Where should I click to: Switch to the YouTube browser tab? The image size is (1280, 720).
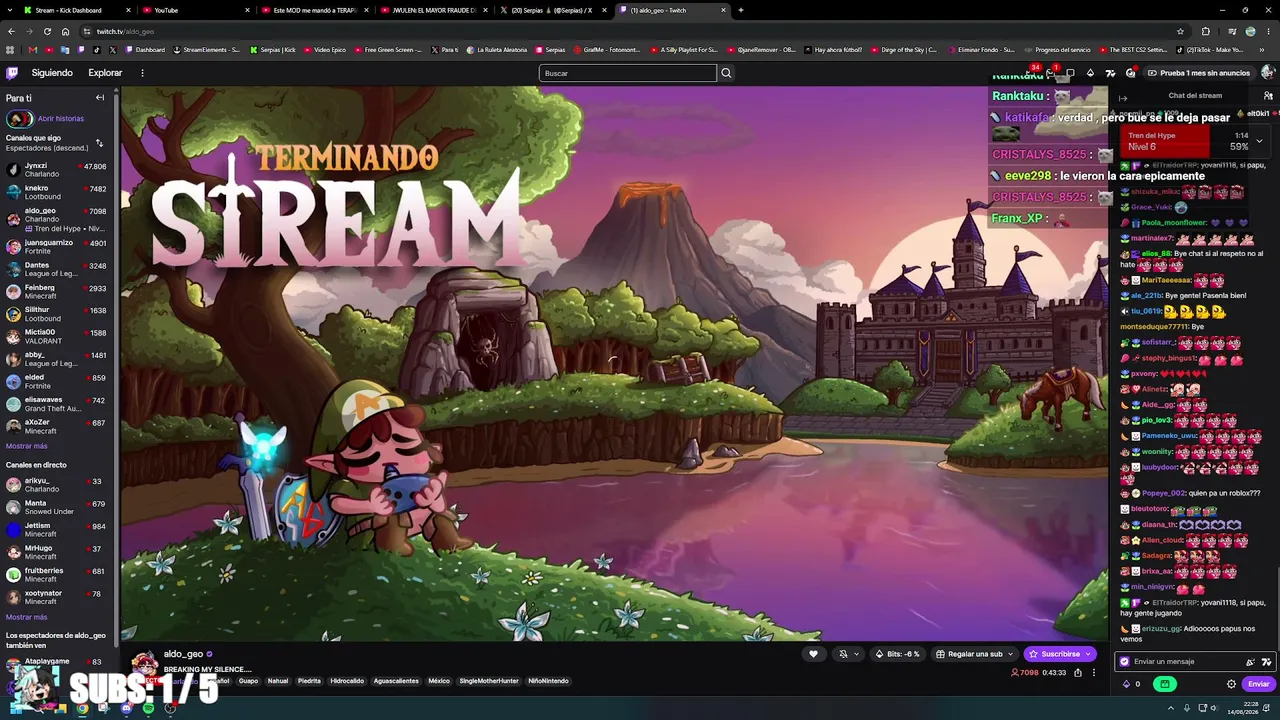click(x=195, y=10)
